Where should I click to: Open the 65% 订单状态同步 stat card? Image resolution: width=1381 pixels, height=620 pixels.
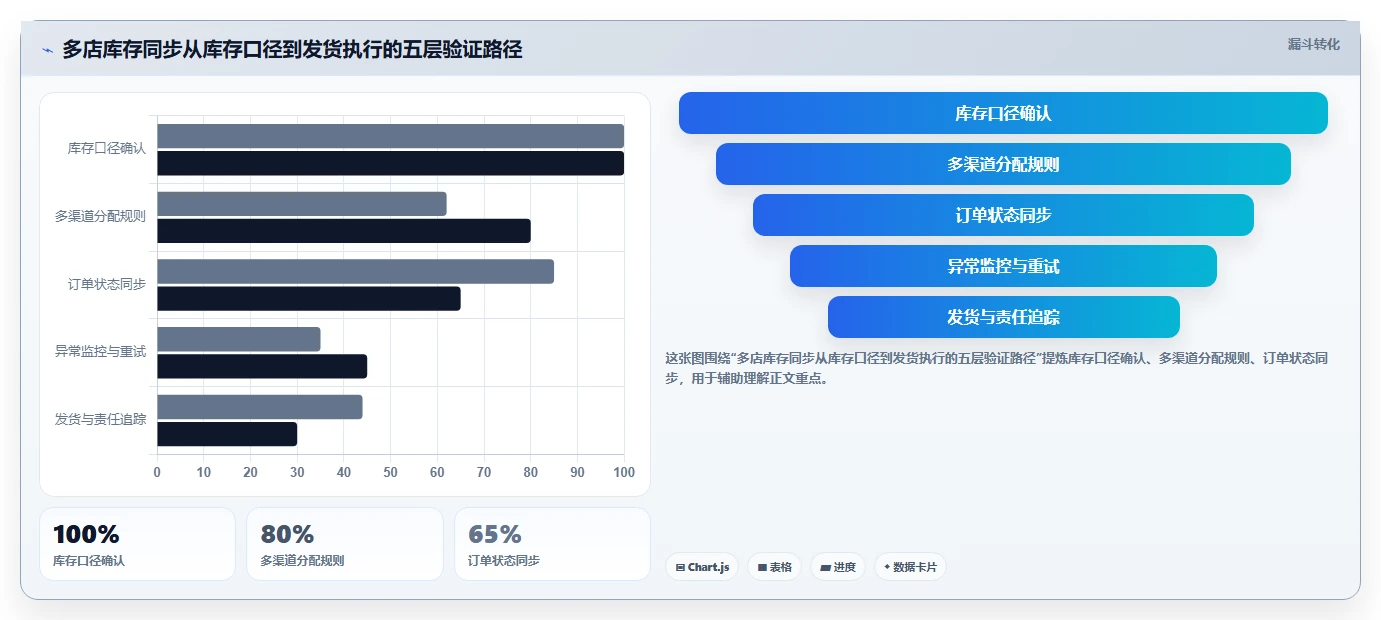tap(552, 544)
